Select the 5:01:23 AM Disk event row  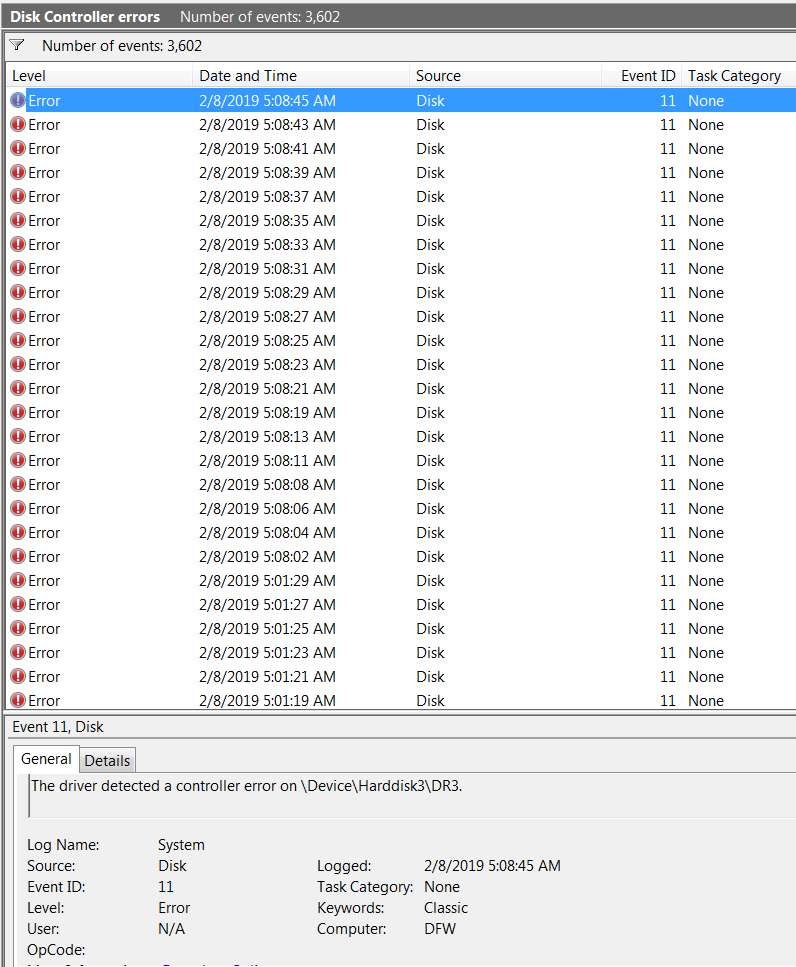(401, 652)
